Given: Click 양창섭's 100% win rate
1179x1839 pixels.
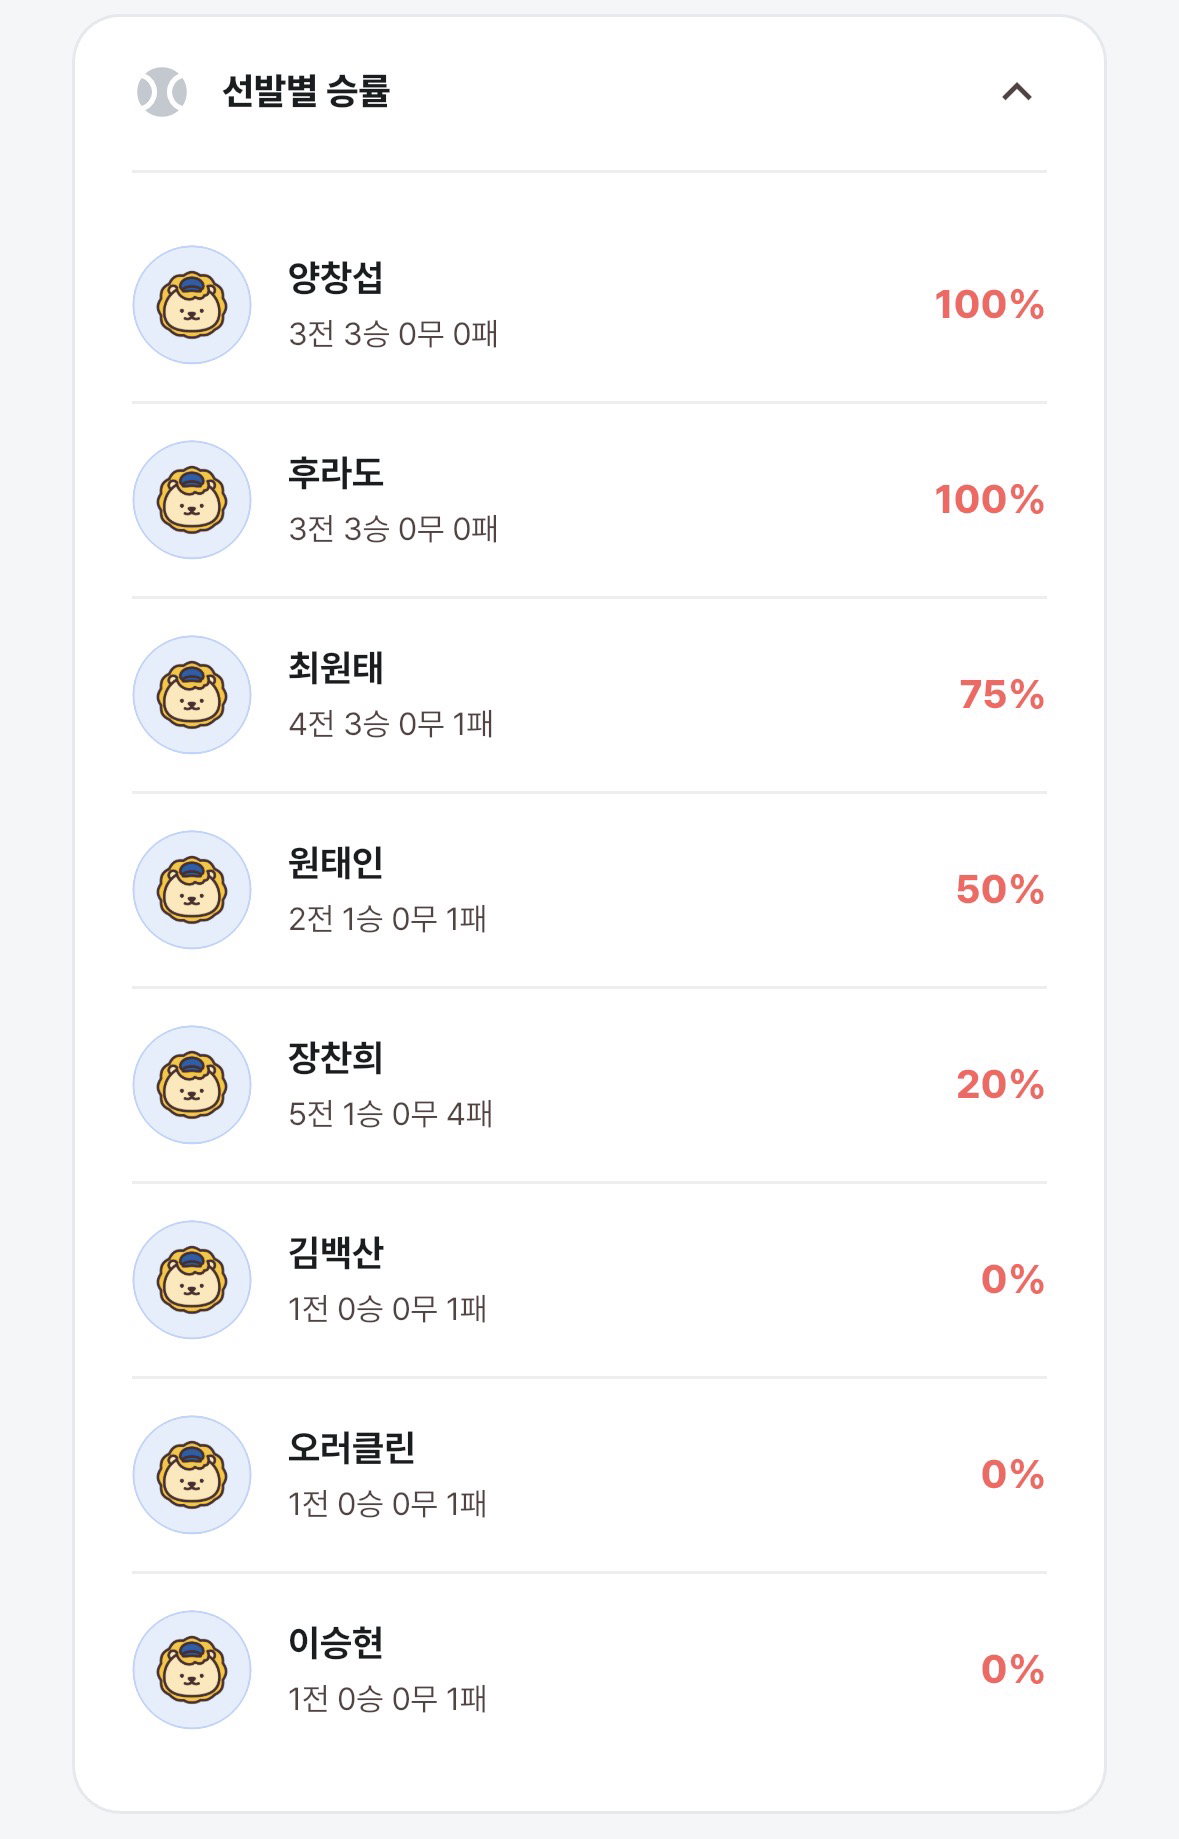Looking at the screenshot, I should (989, 305).
